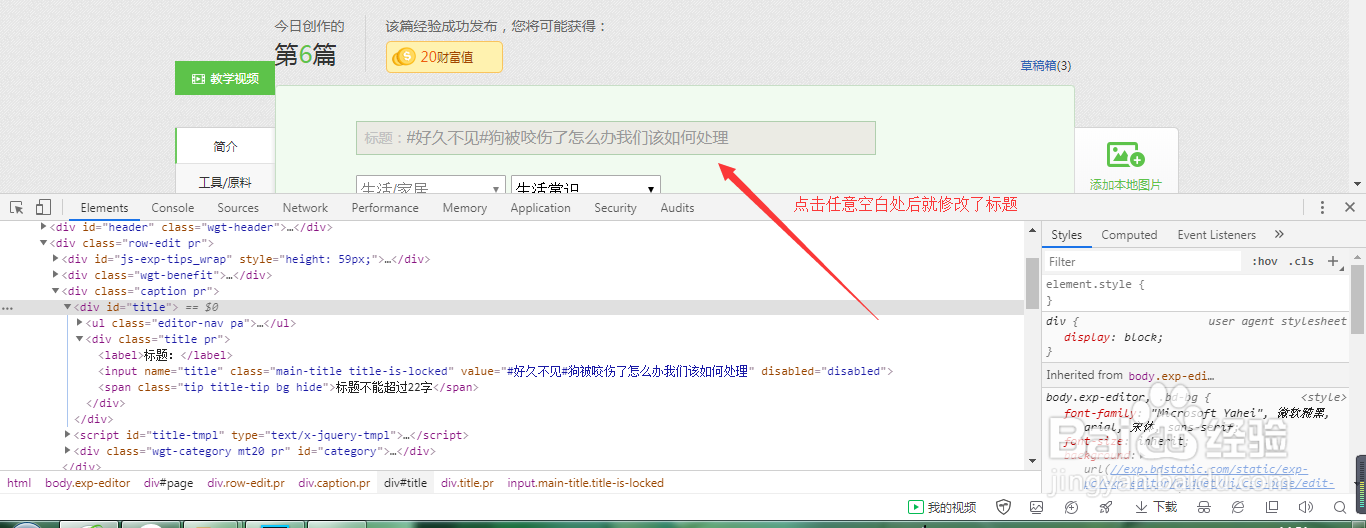This screenshot has height=528, width=1366.
Task: Open the DevTools three-dot customize menu
Action: [1322, 207]
